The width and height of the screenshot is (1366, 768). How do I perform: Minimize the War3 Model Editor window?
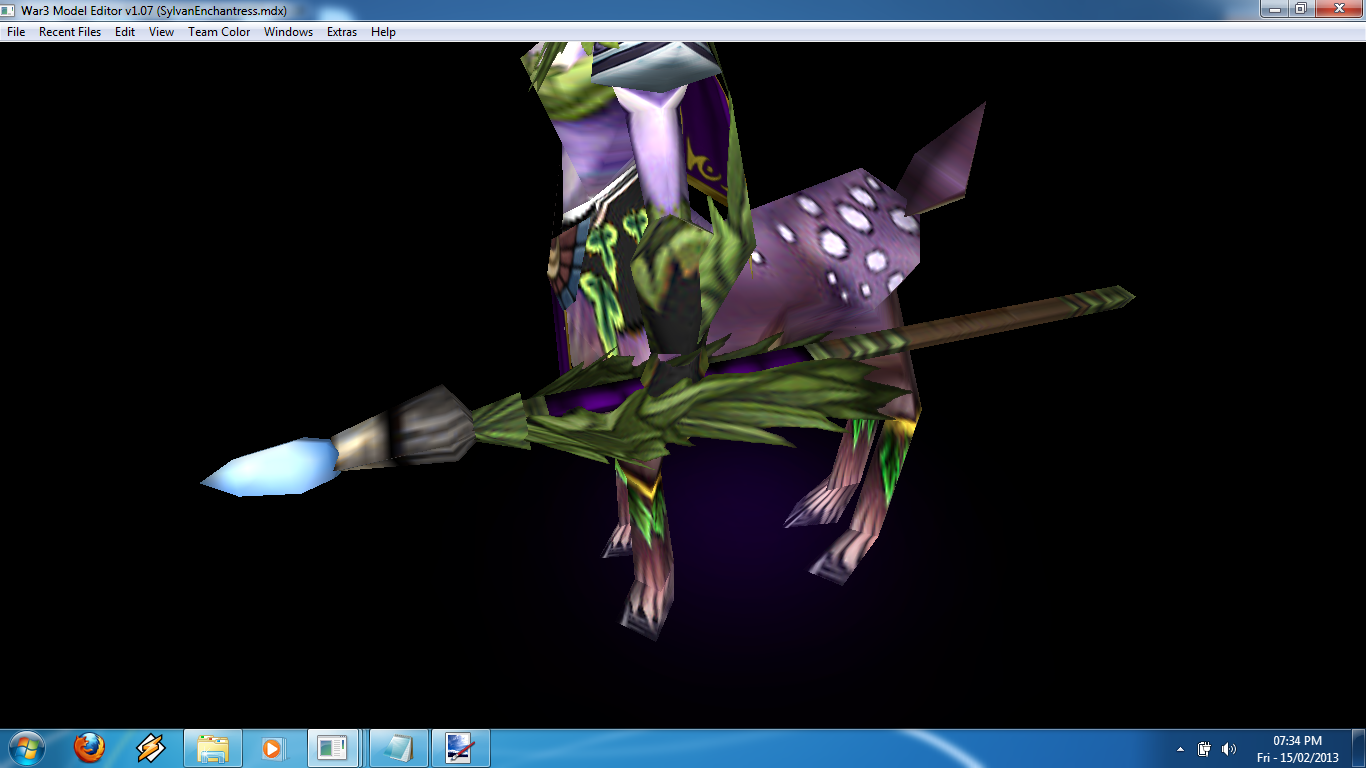coord(1273,9)
